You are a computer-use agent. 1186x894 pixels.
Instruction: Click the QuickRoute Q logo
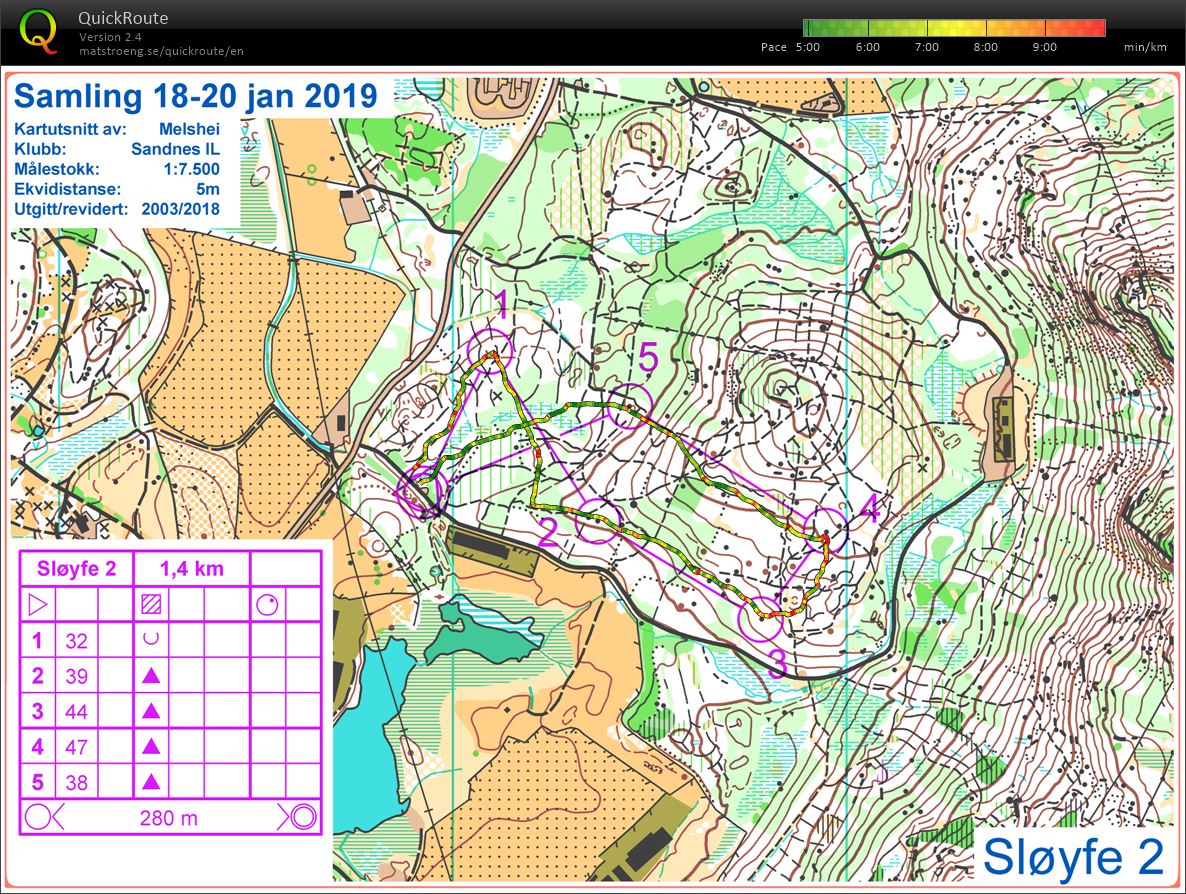click(x=38, y=31)
